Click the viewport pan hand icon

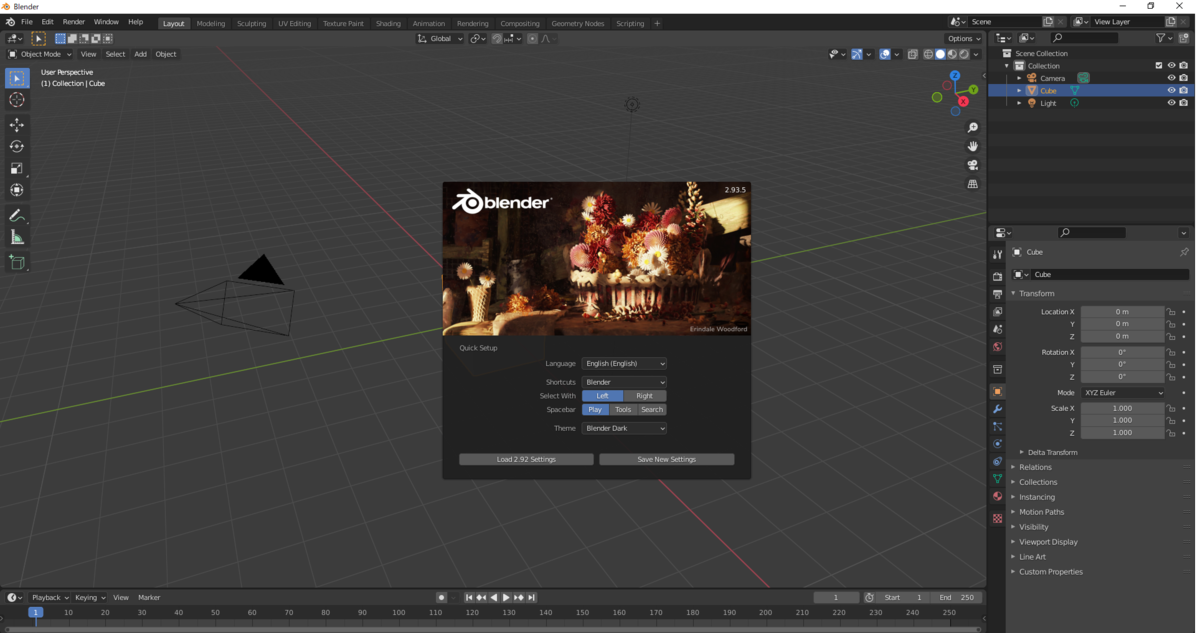tap(973, 147)
